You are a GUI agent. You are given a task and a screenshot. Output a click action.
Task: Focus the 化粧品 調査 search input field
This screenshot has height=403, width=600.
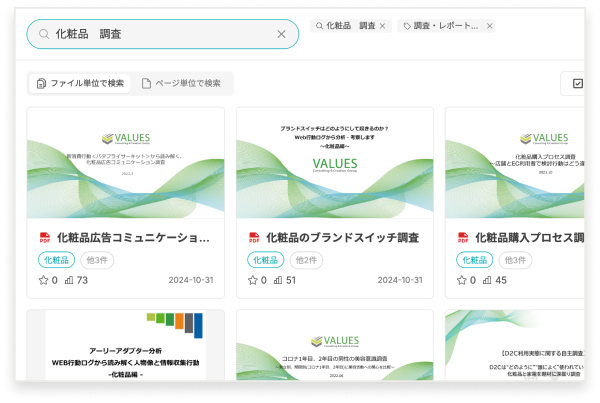[x=163, y=34]
